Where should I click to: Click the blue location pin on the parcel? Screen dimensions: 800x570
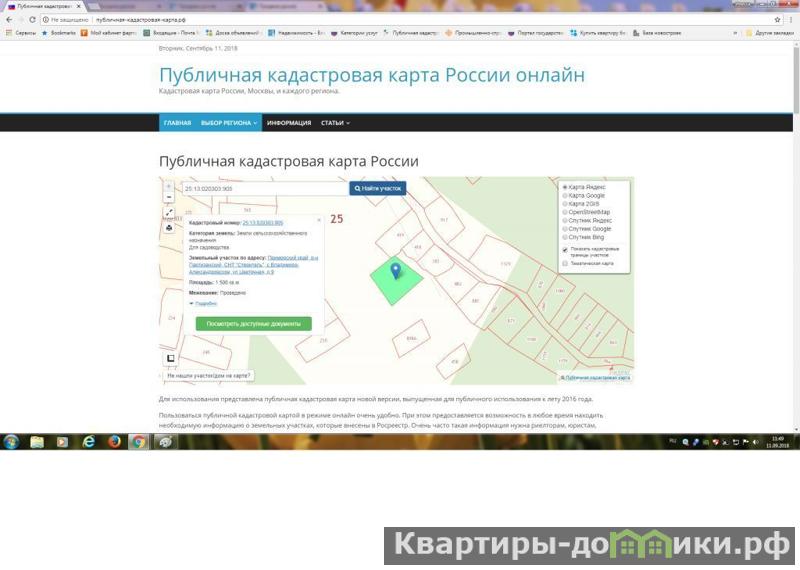[x=395, y=270]
